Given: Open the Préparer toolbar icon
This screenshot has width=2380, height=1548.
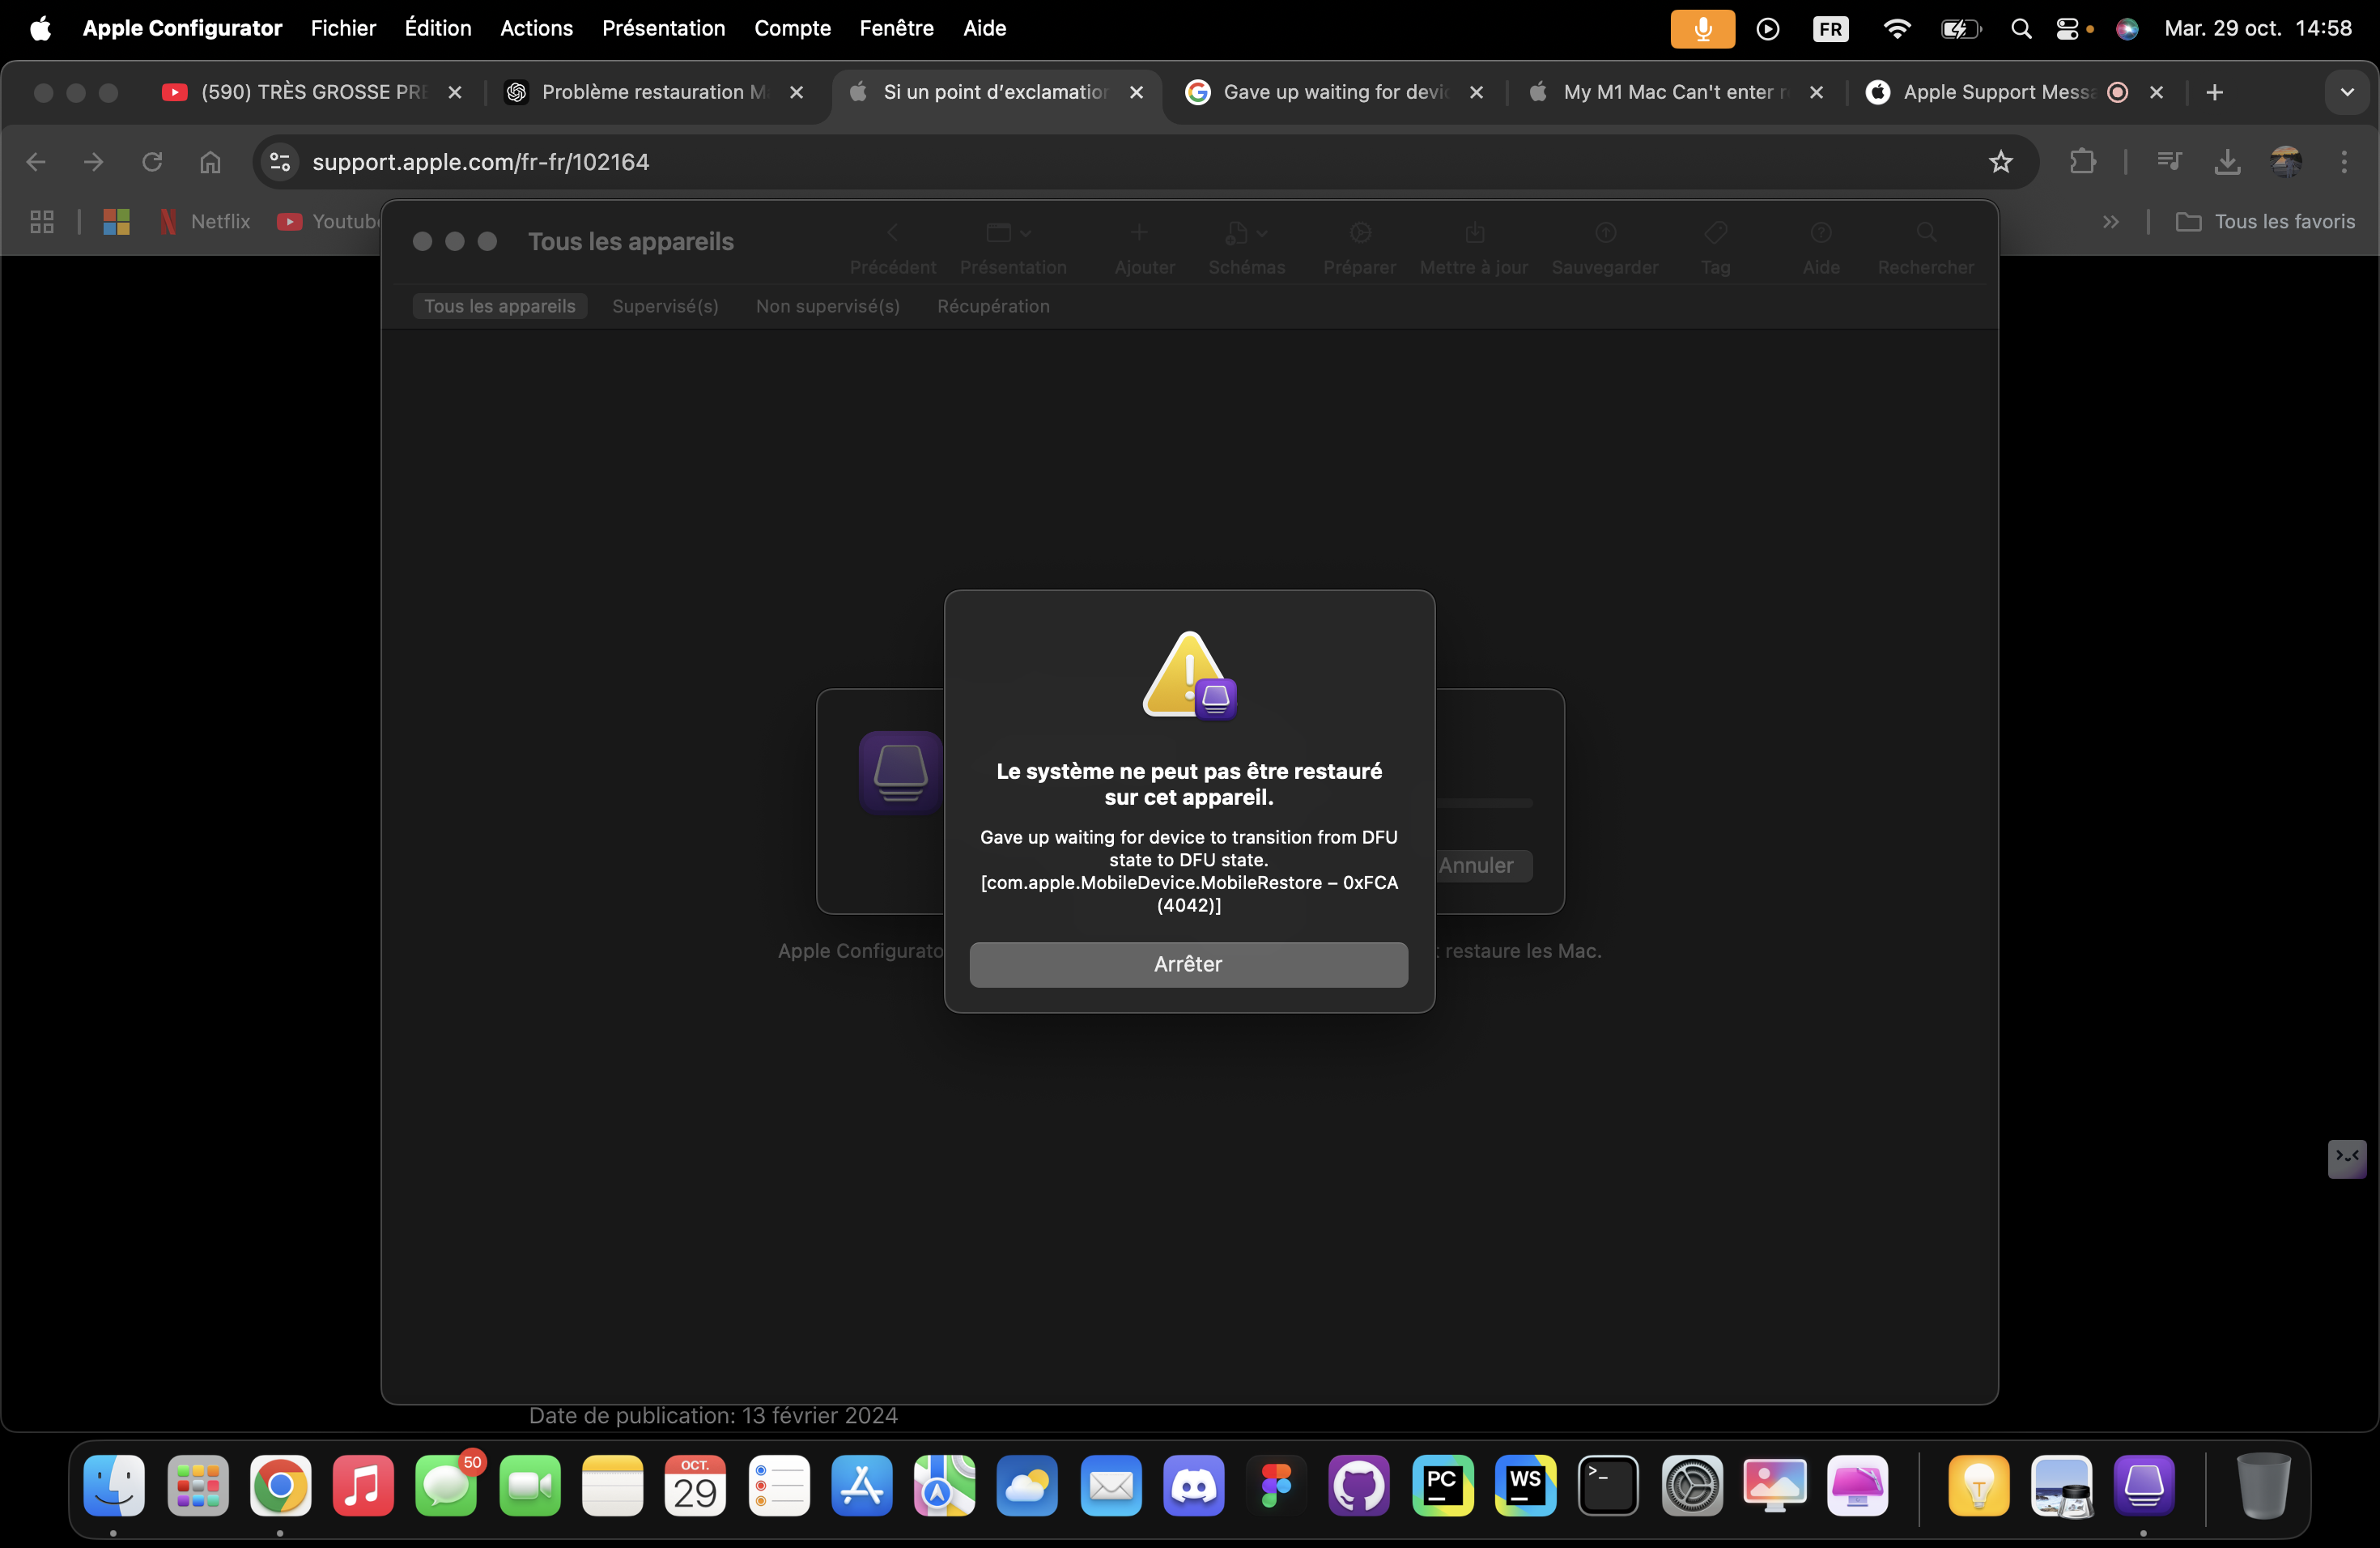Looking at the screenshot, I should (1359, 234).
